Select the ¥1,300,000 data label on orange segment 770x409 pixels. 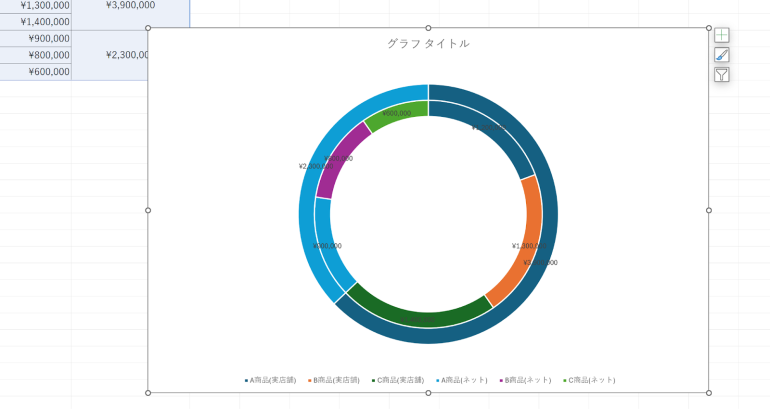click(x=529, y=246)
